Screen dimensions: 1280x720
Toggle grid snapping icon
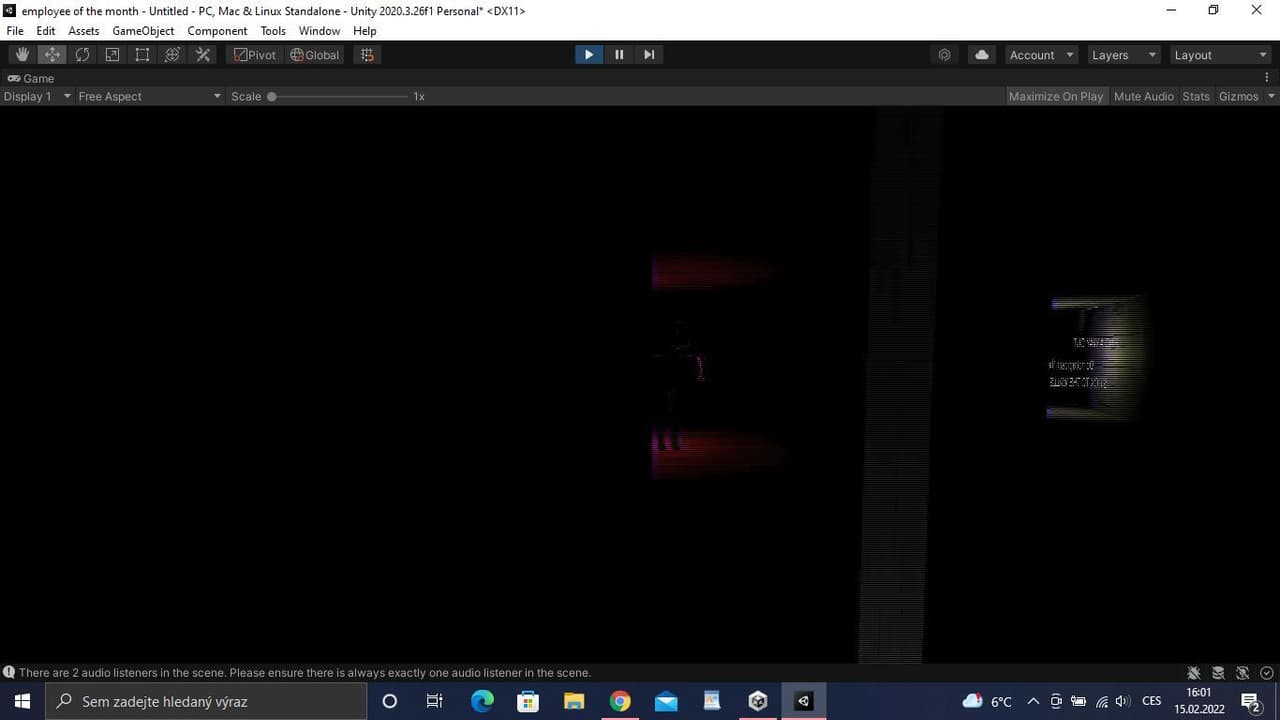[367, 55]
